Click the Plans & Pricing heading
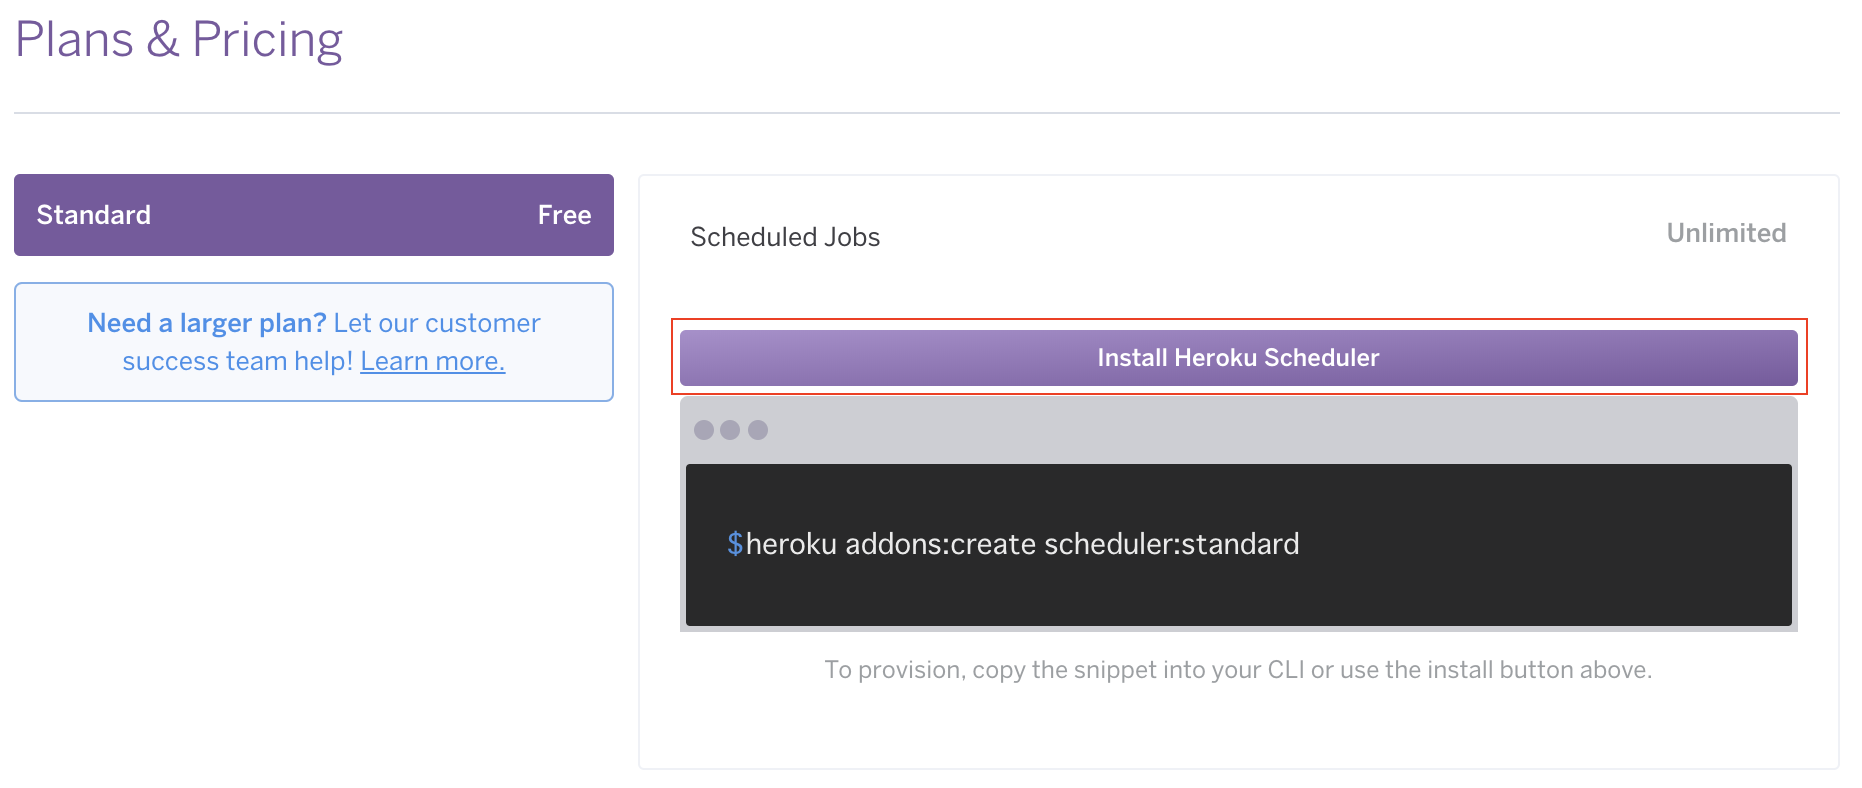Viewport: 1862px width, 788px height. pos(179,40)
